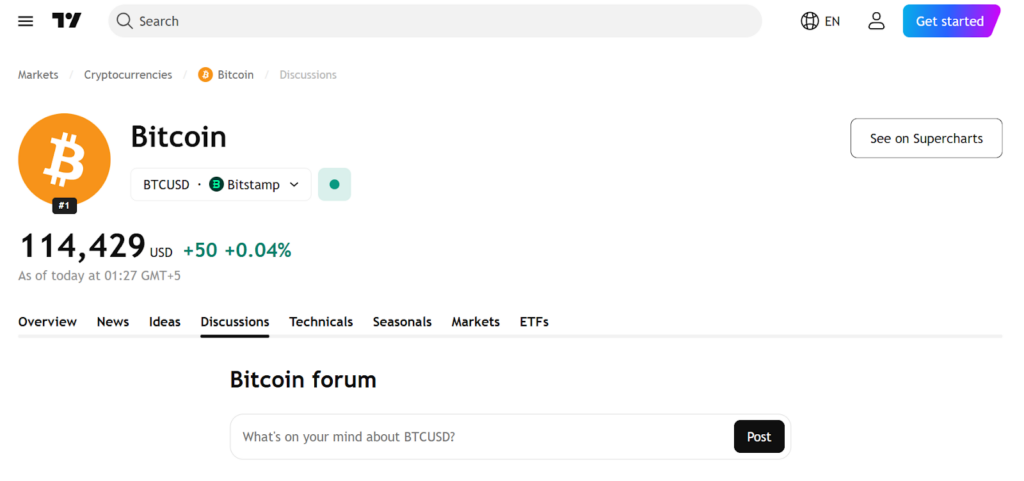The image size is (1024, 481).
Task: Click the Post button
Action: (x=759, y=437)
